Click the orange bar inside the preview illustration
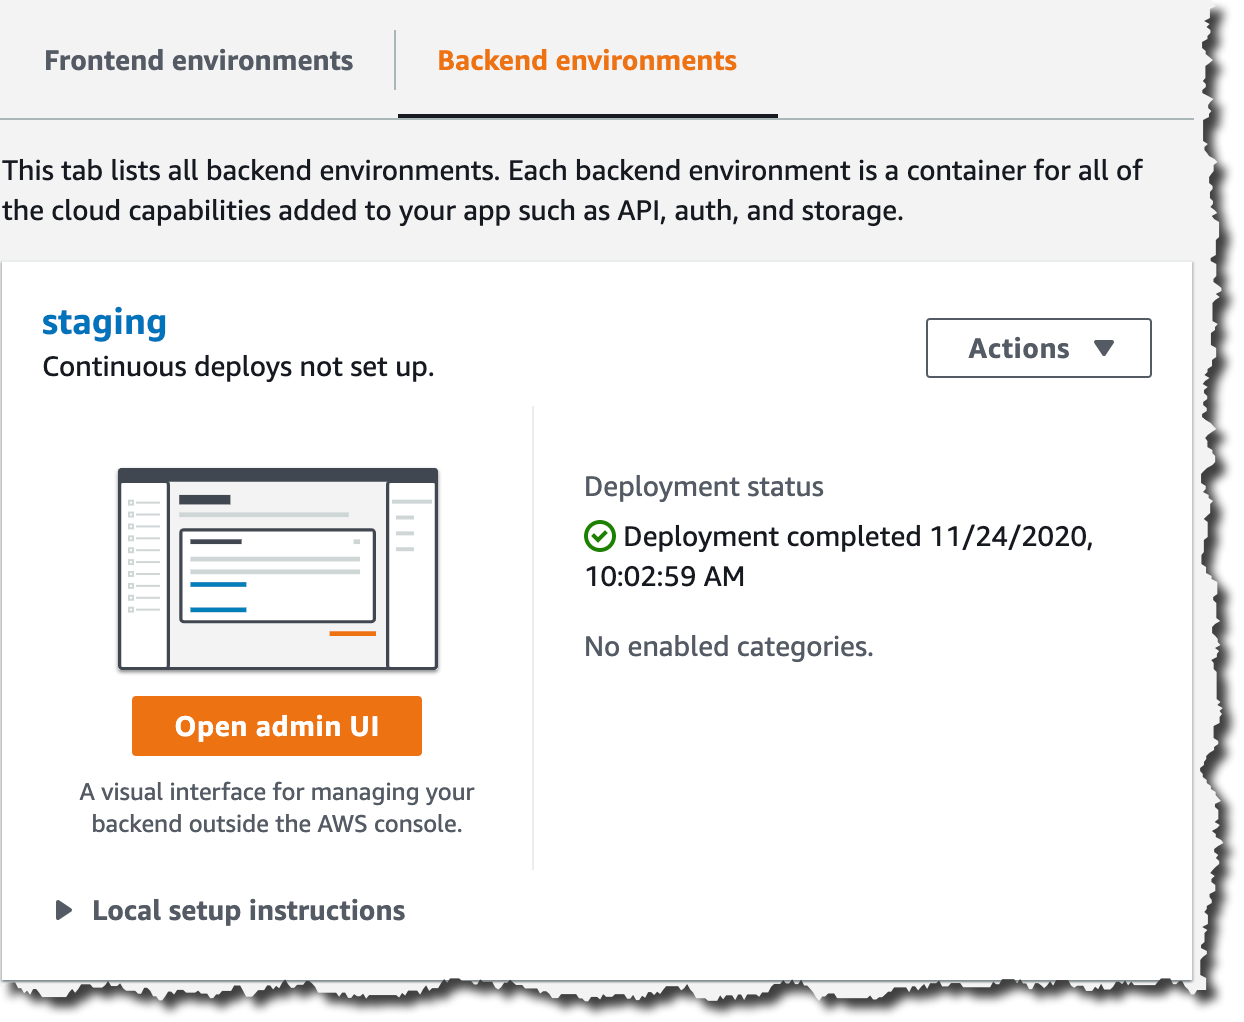1244x1022 pixels. (x=352, y=633)
